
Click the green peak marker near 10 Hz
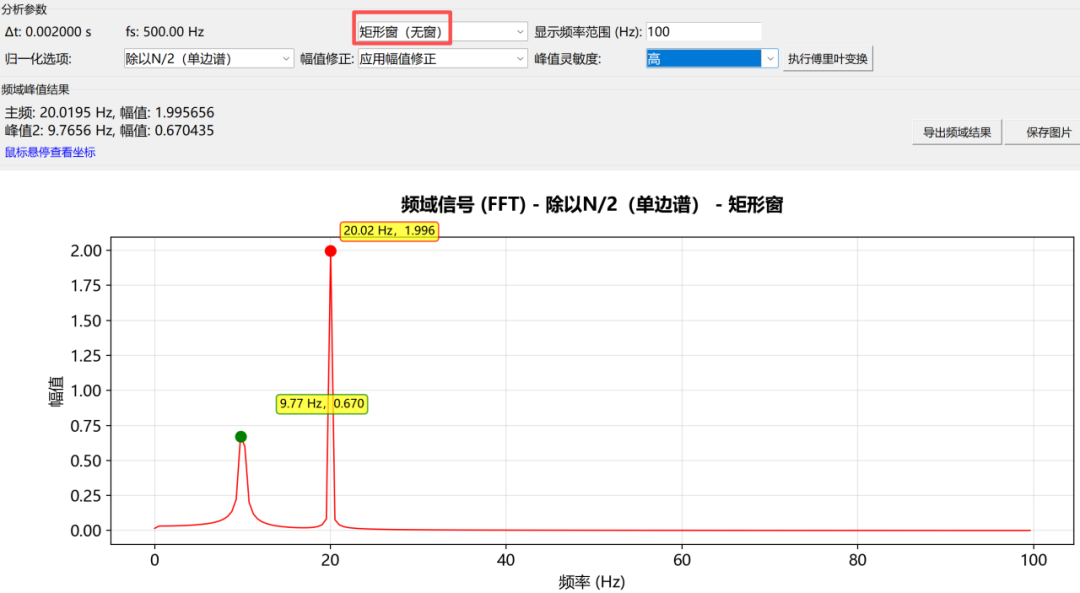240,437
